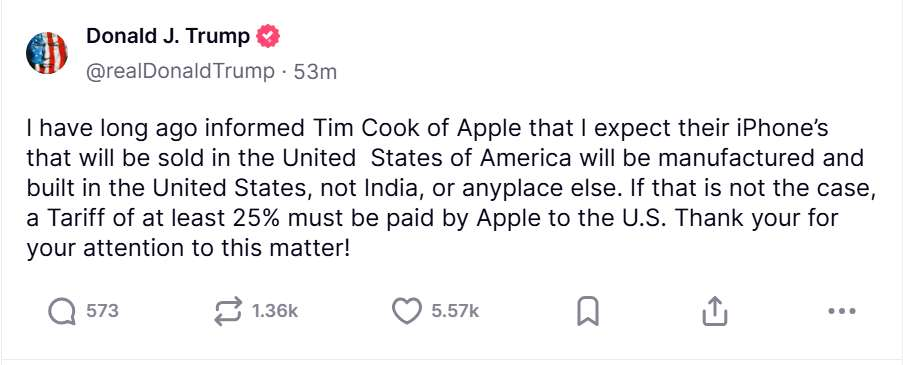The width and height of the screenshot is (903, 365).
Task: View the 1.36k ReTruths count
Action: click(x=275, y=311)
